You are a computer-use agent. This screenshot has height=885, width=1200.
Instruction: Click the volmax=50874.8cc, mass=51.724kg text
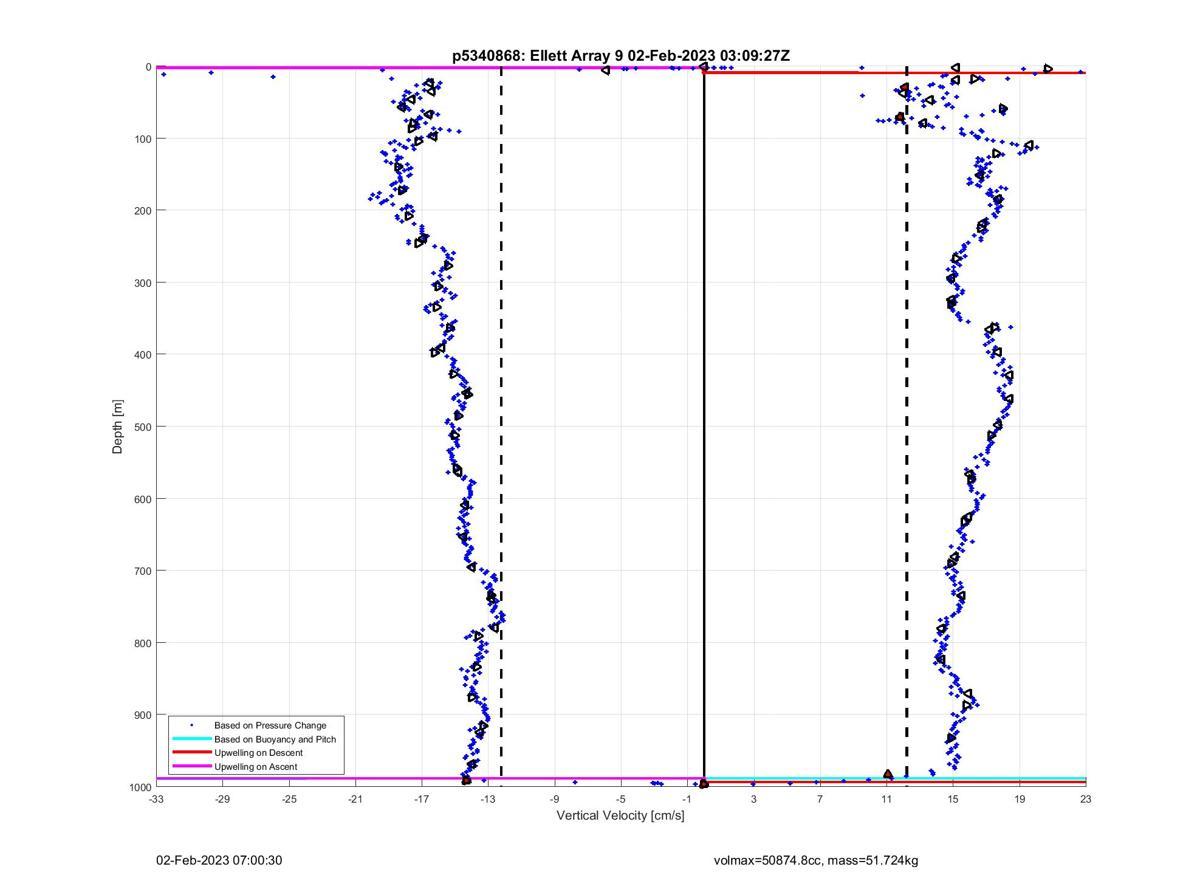click(816, 860)
